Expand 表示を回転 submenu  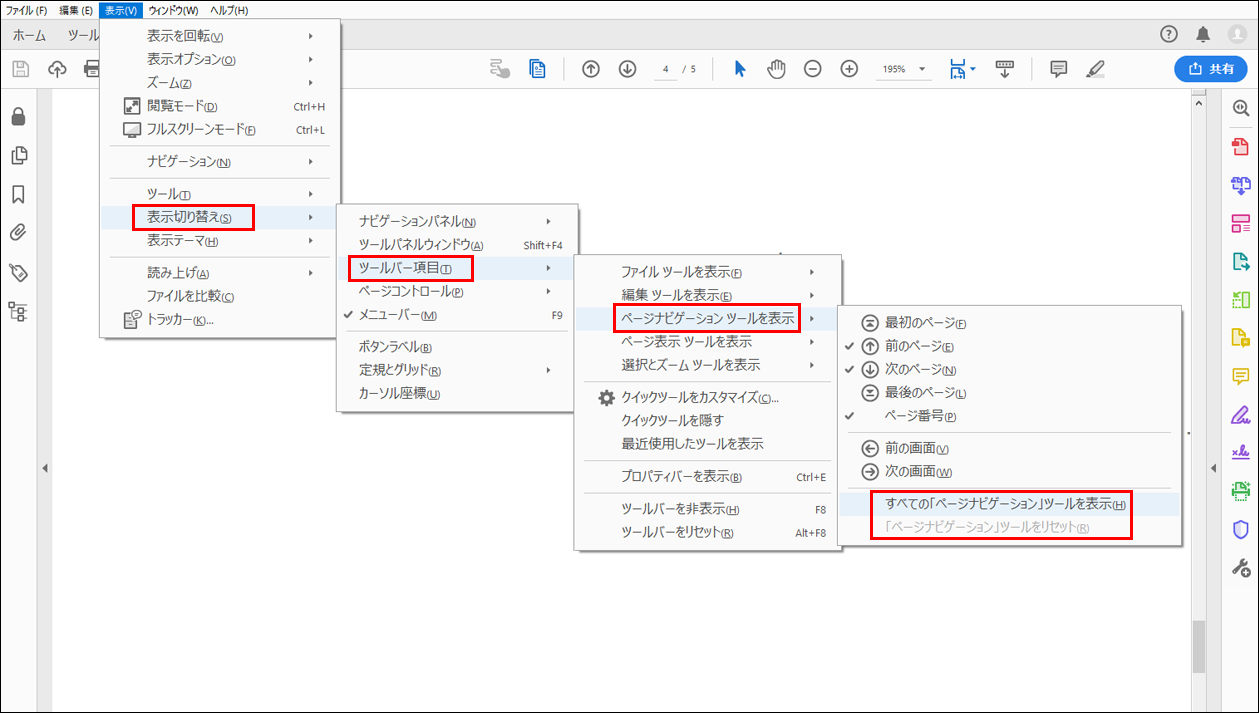tap(220, 36)
